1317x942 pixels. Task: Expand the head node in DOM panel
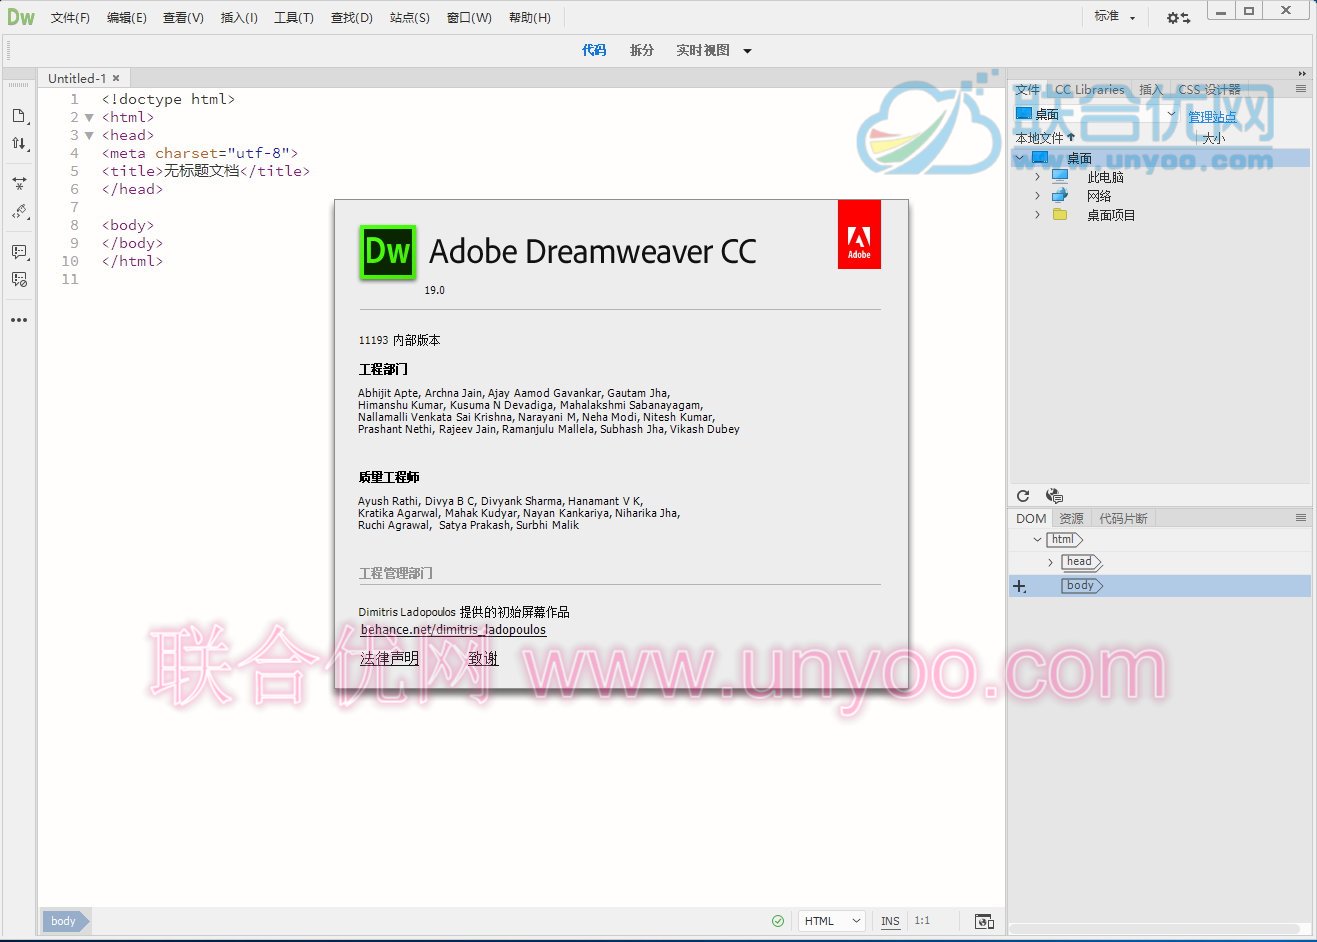tap(1050, 563)
